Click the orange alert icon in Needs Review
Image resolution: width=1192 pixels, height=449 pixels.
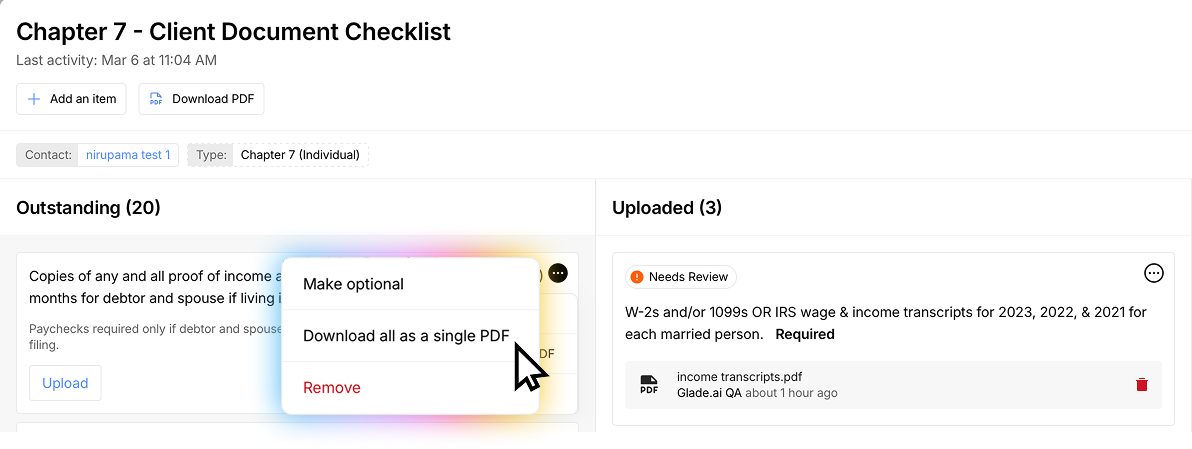(x=637, y=277)
